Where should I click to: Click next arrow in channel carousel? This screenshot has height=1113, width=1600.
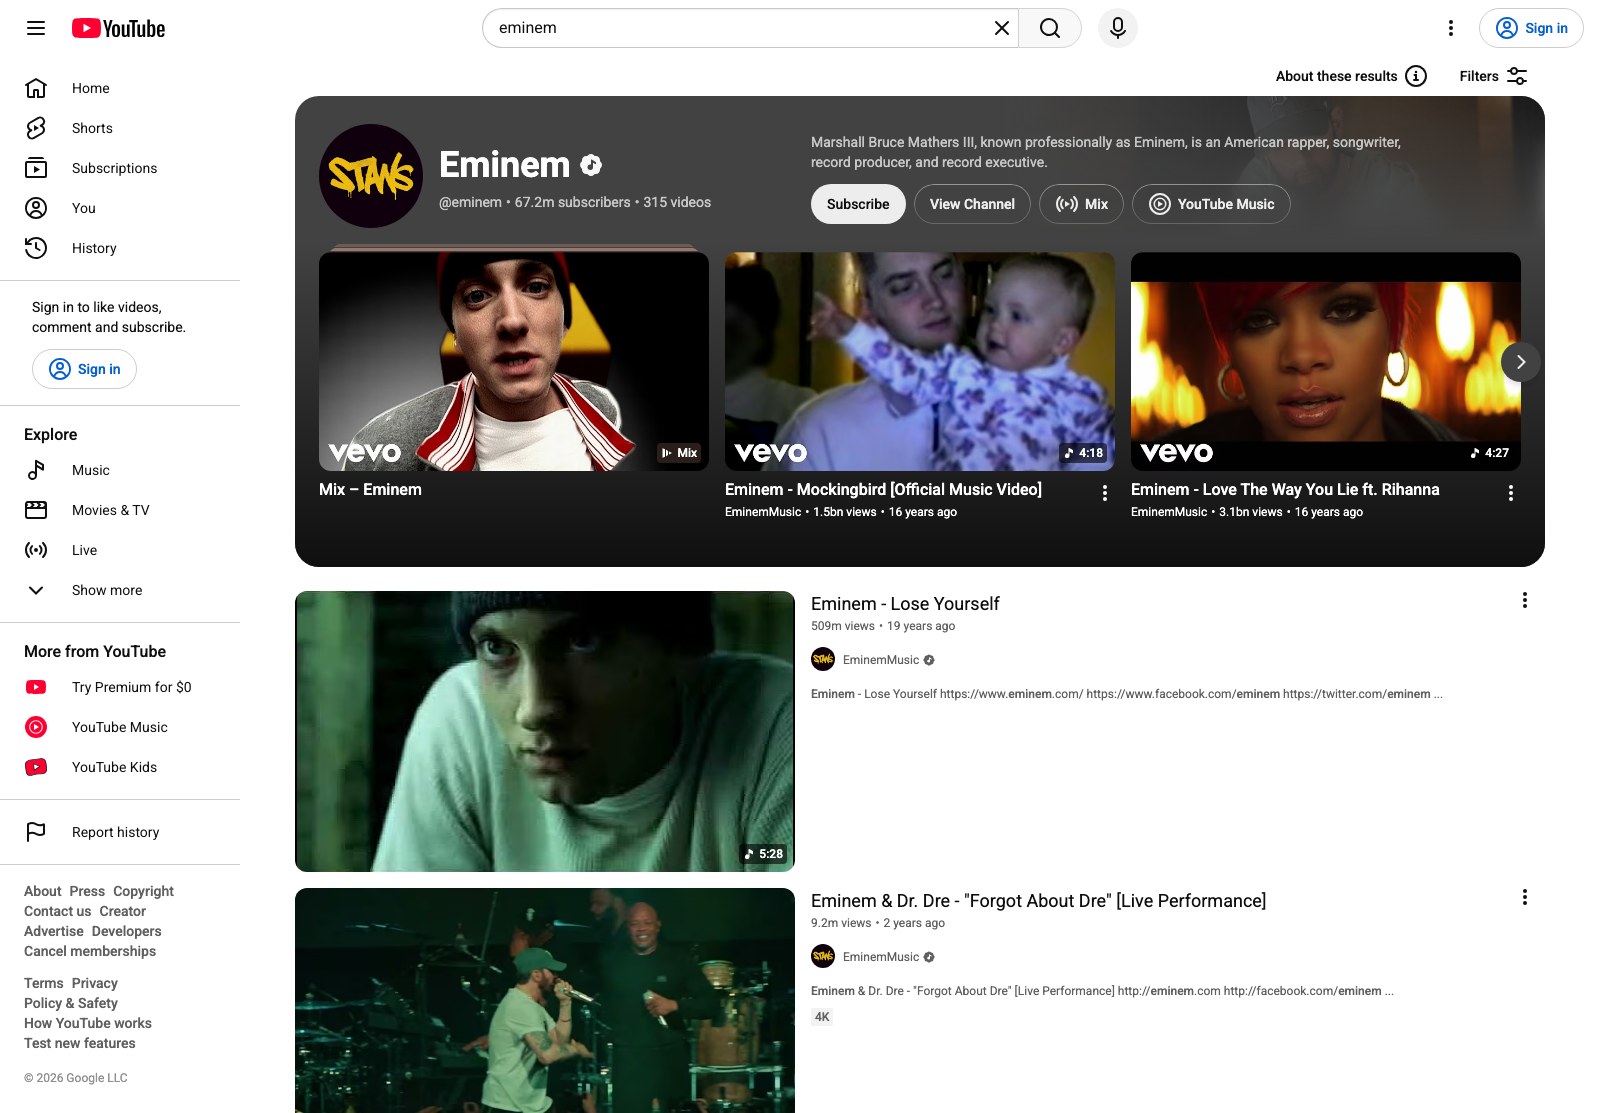coord(1521,362)
